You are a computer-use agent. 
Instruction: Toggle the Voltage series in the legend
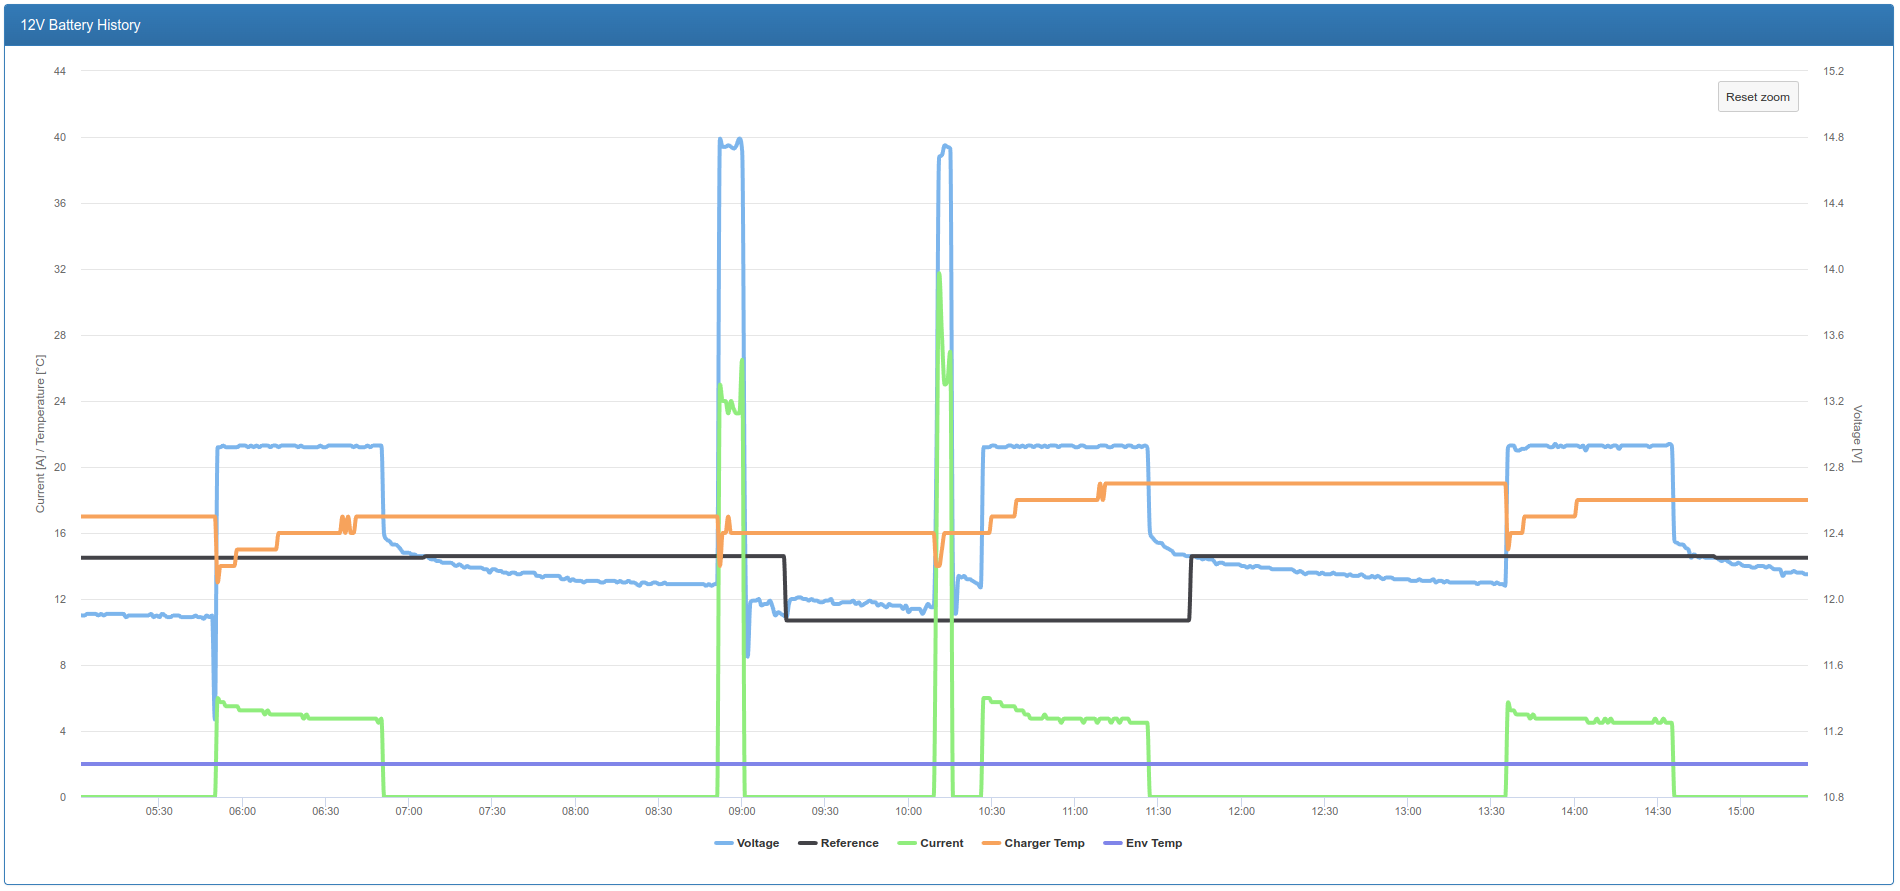coord(757,843)
